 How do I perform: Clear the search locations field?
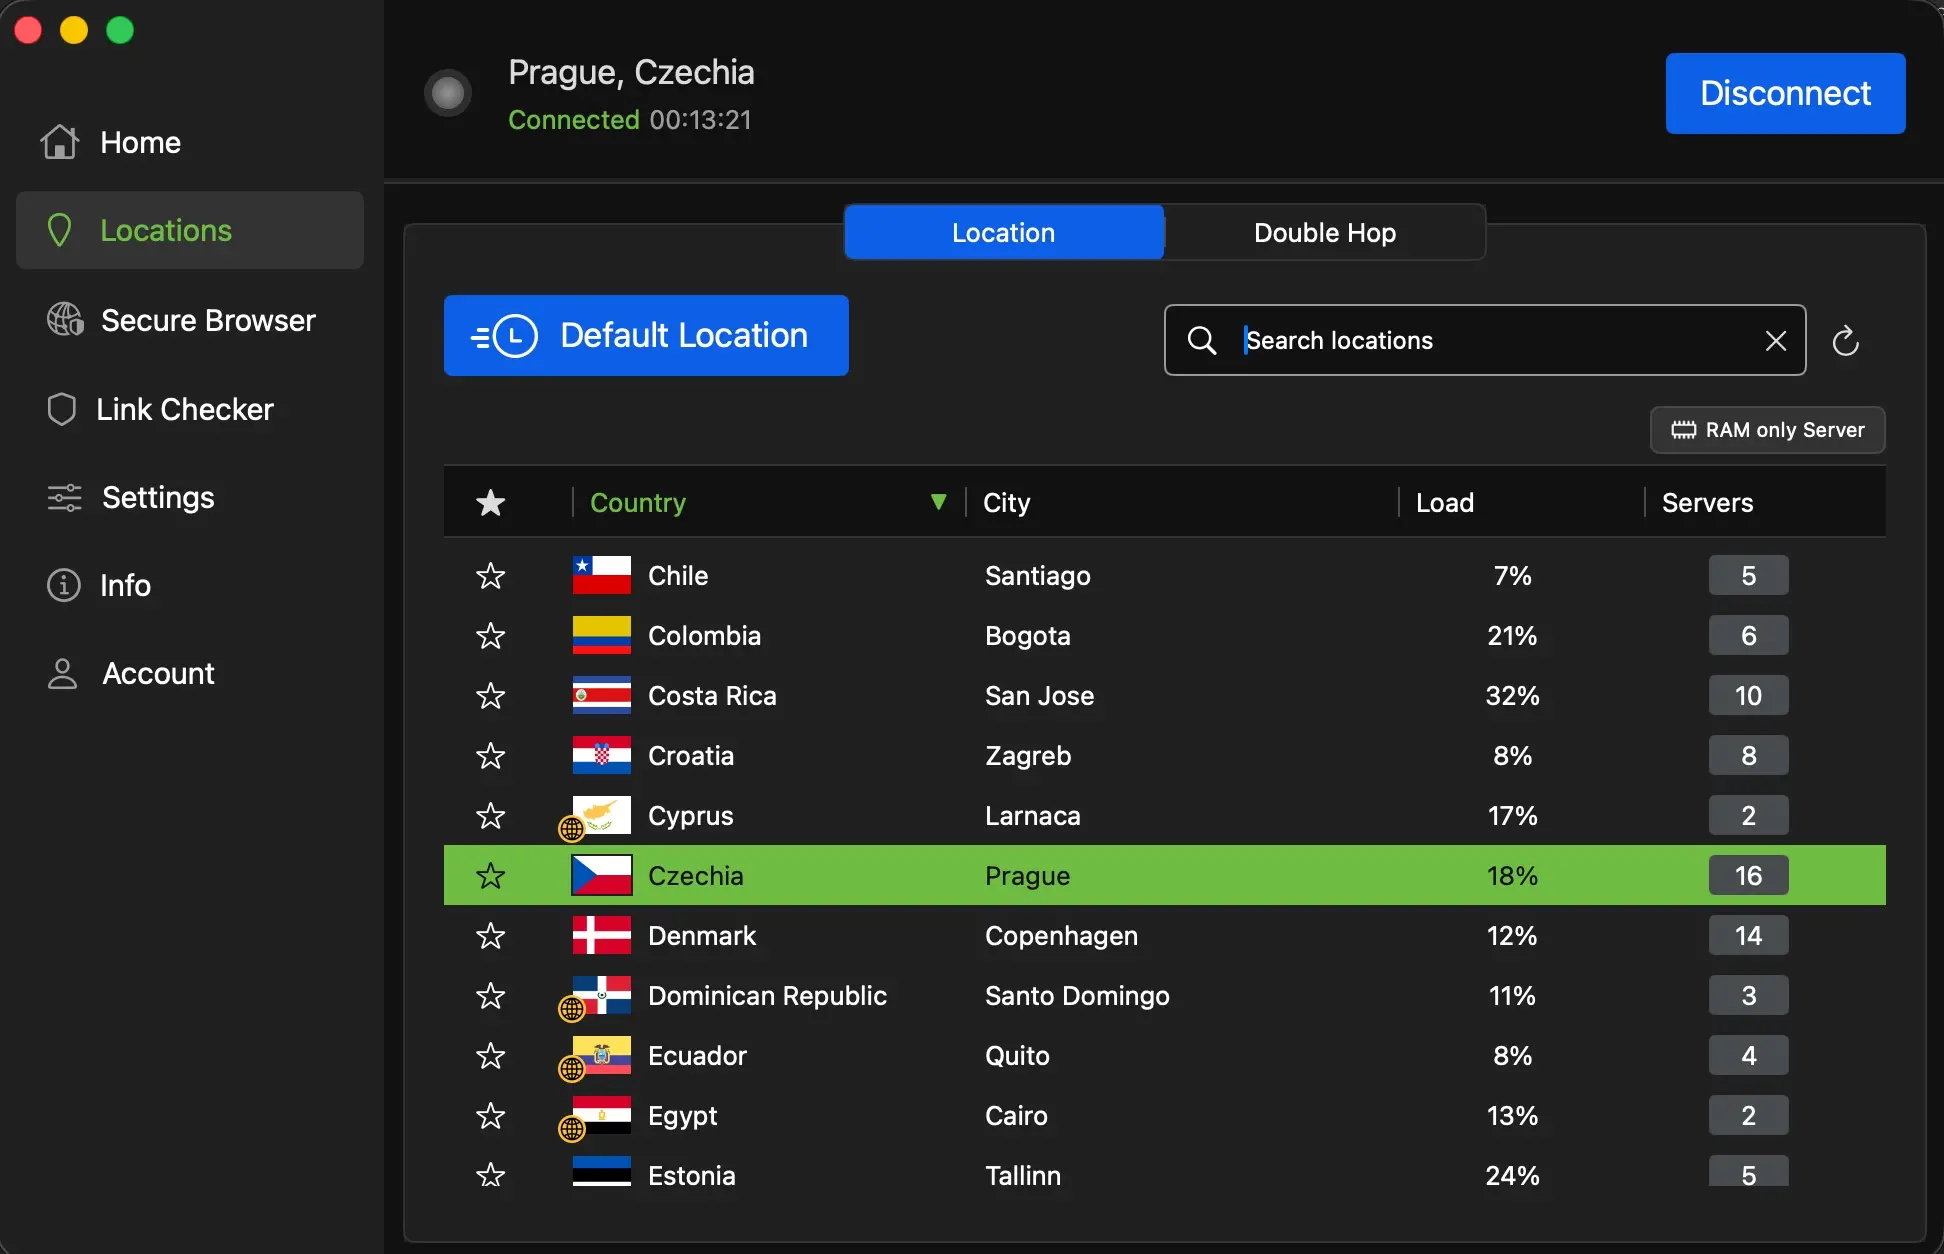click(1775, 340)
